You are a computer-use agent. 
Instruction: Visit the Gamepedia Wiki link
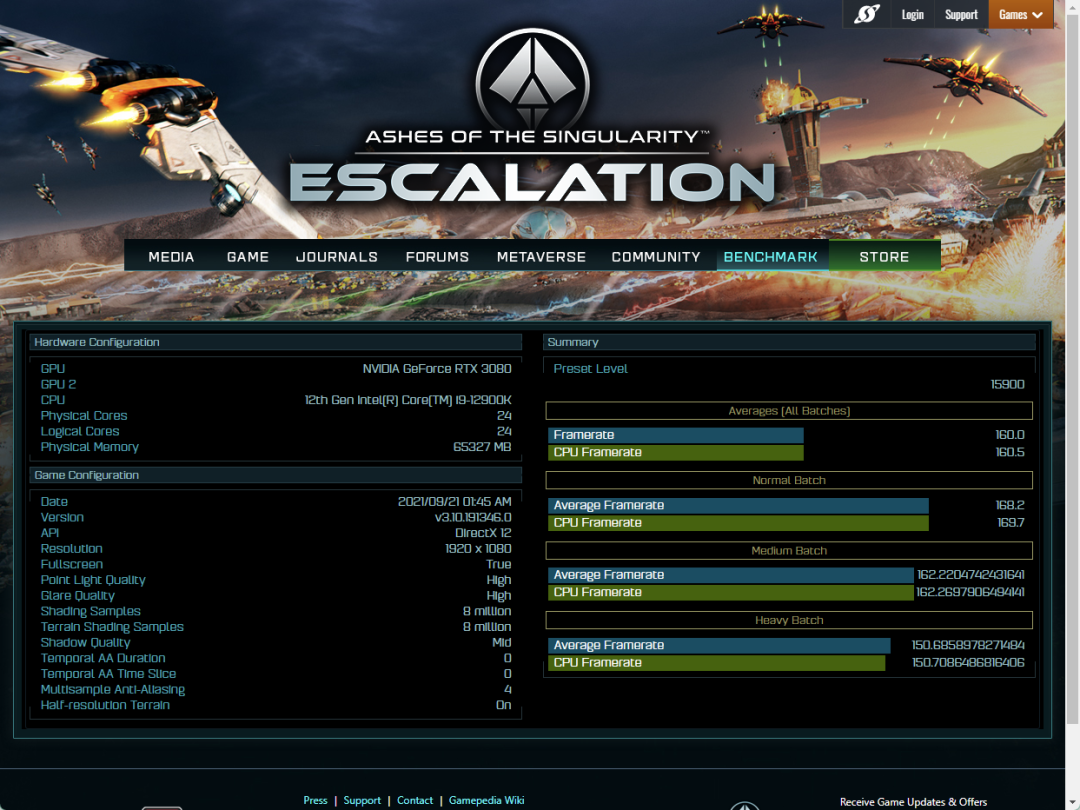[487, 800]
